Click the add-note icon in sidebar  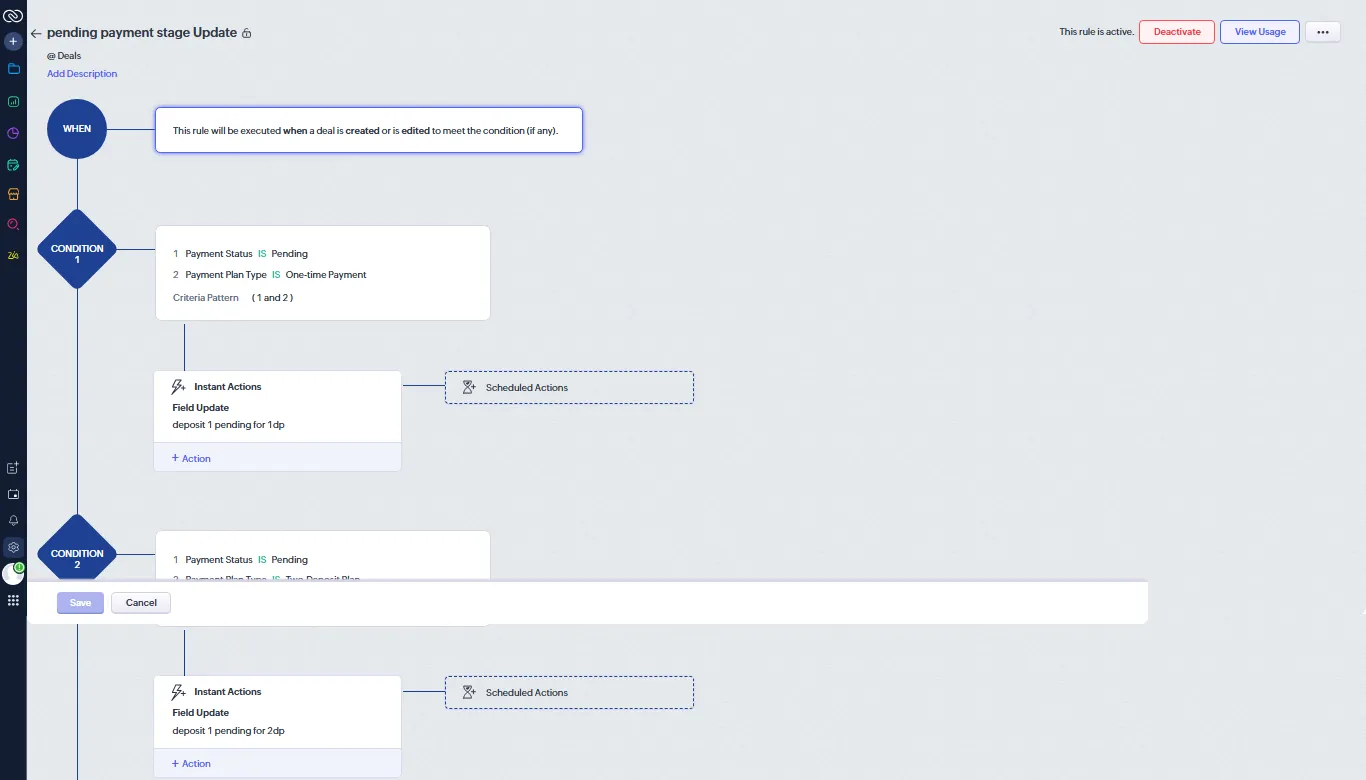[13, 468]
